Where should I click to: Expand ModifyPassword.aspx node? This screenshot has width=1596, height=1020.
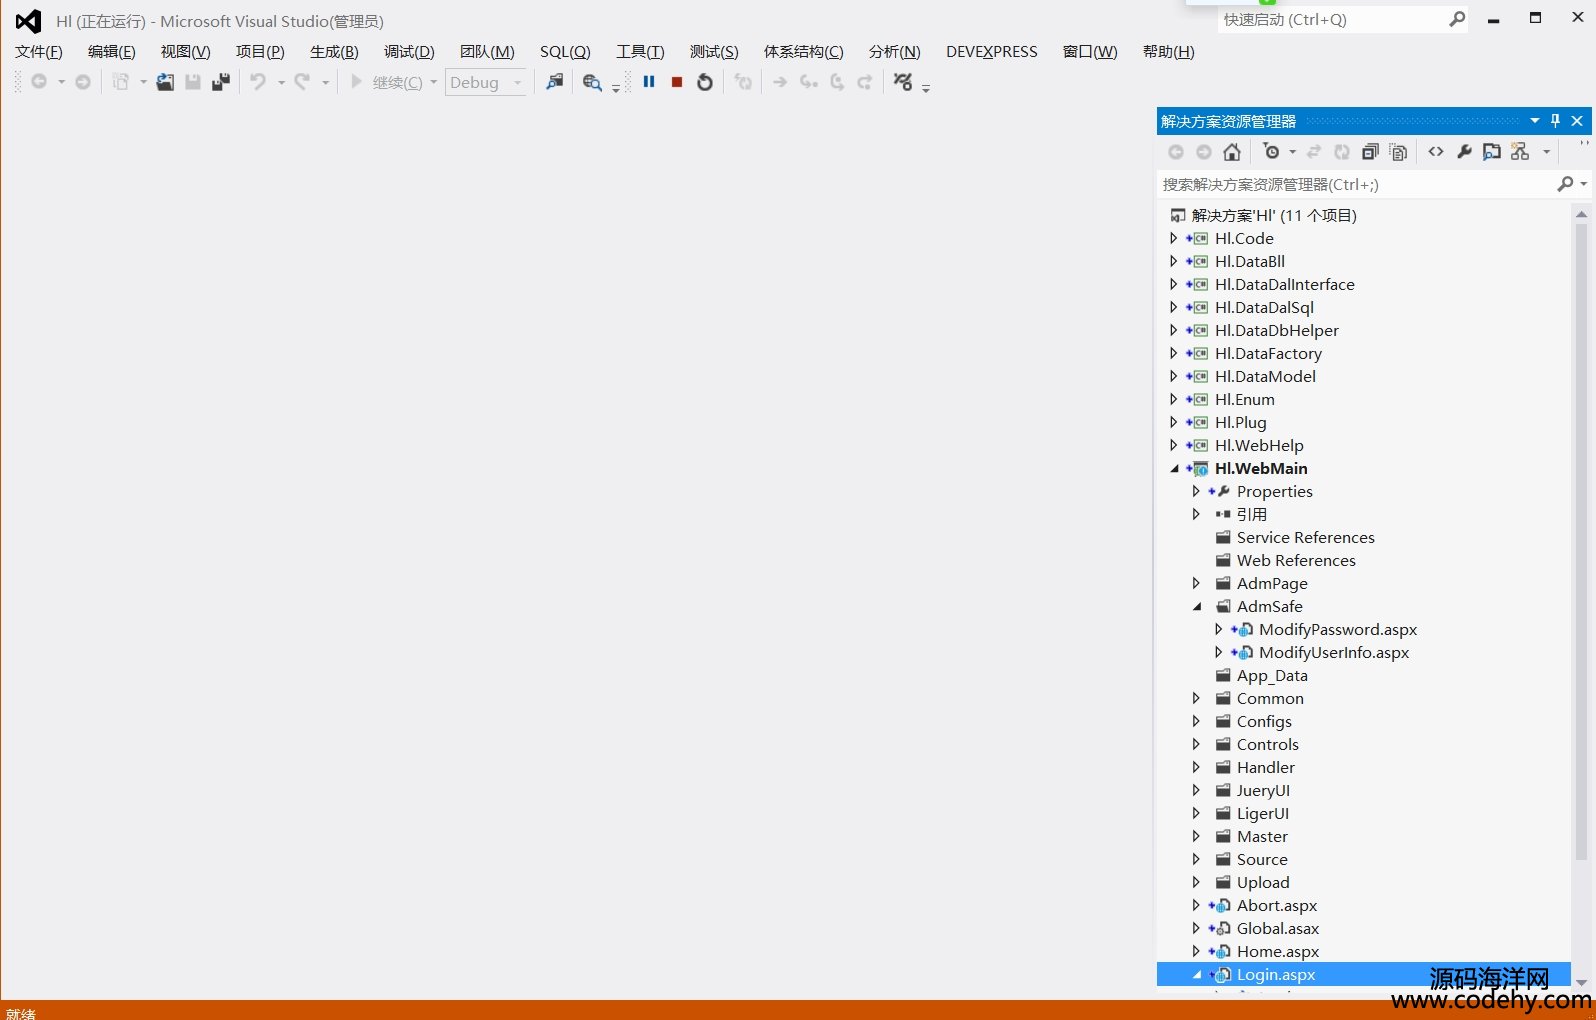coord(1218,629)
